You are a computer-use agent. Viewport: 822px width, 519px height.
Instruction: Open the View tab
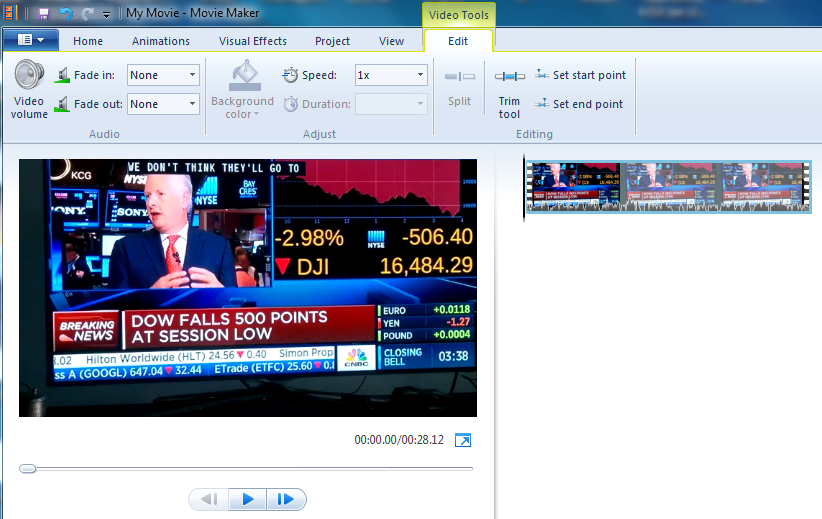392,41
